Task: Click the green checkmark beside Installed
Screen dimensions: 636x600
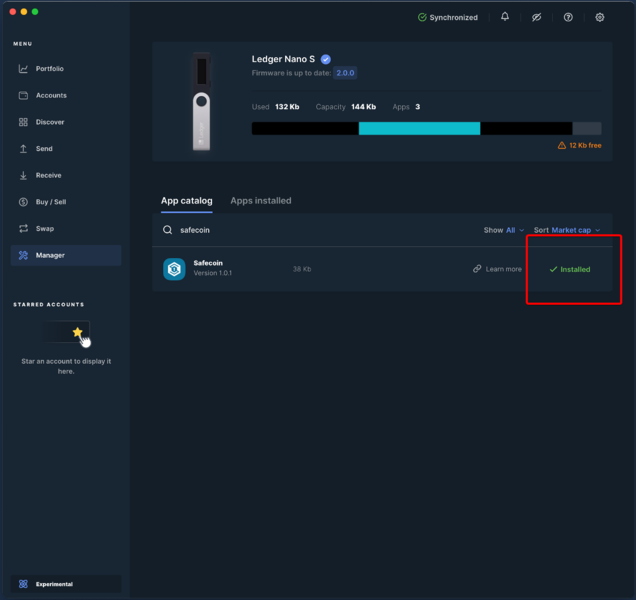Action: (x=553, y=269)
